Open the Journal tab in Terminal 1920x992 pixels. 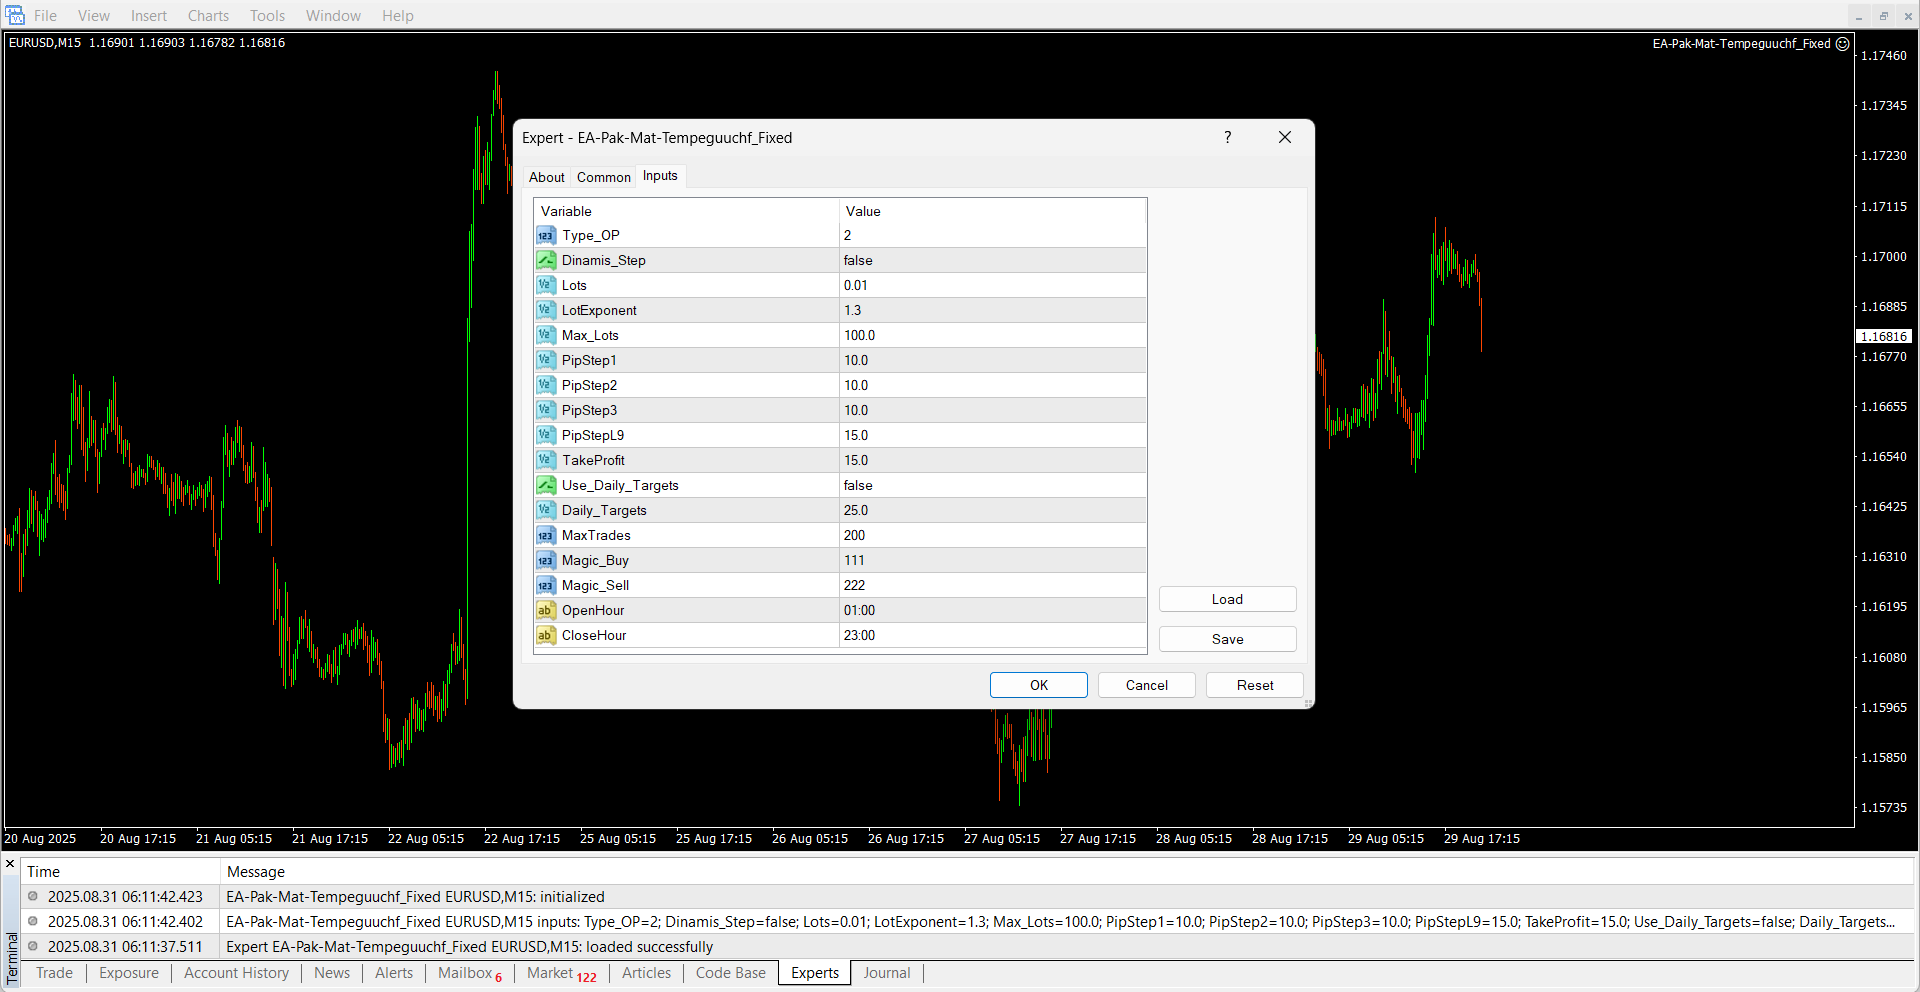tap(886, 973)
